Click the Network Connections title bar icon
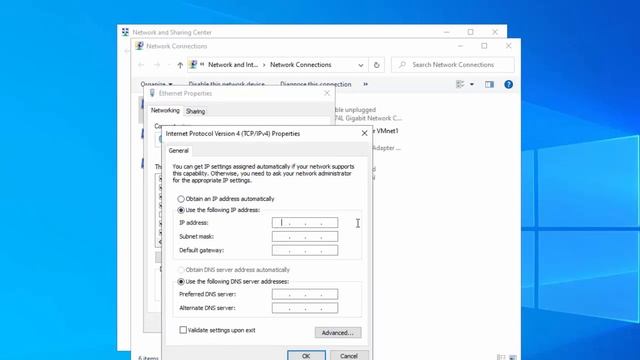Screen dimensions: 640x360 [139, 46]
